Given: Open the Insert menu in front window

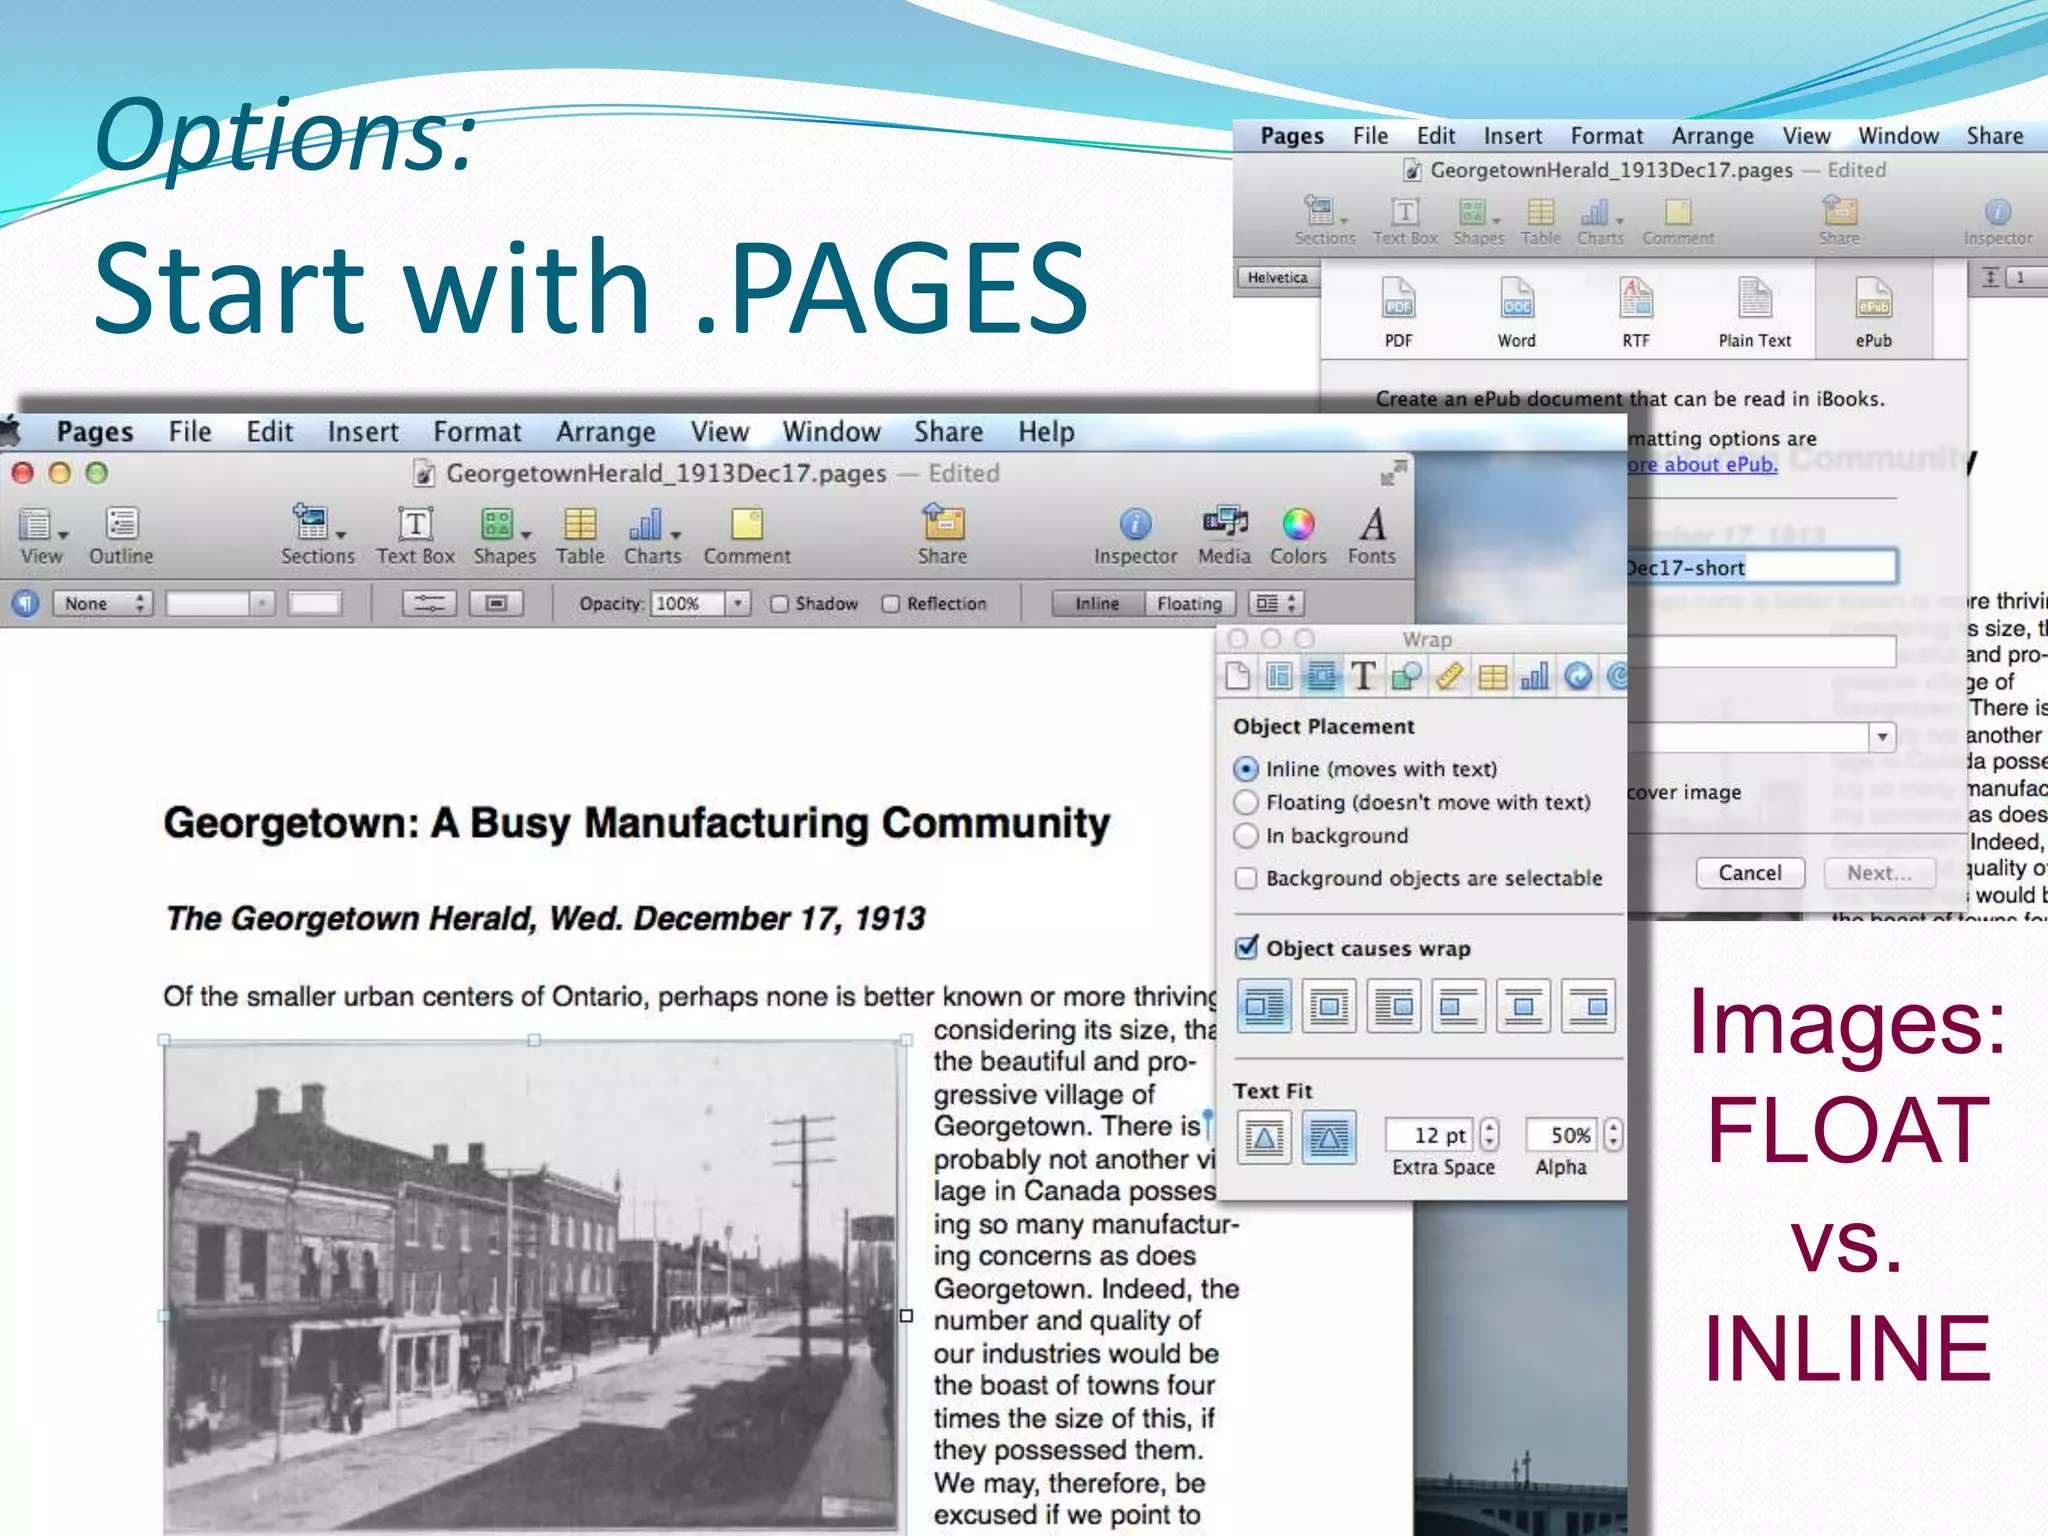Looking at the screenshot, I should (x=363, y=432).
